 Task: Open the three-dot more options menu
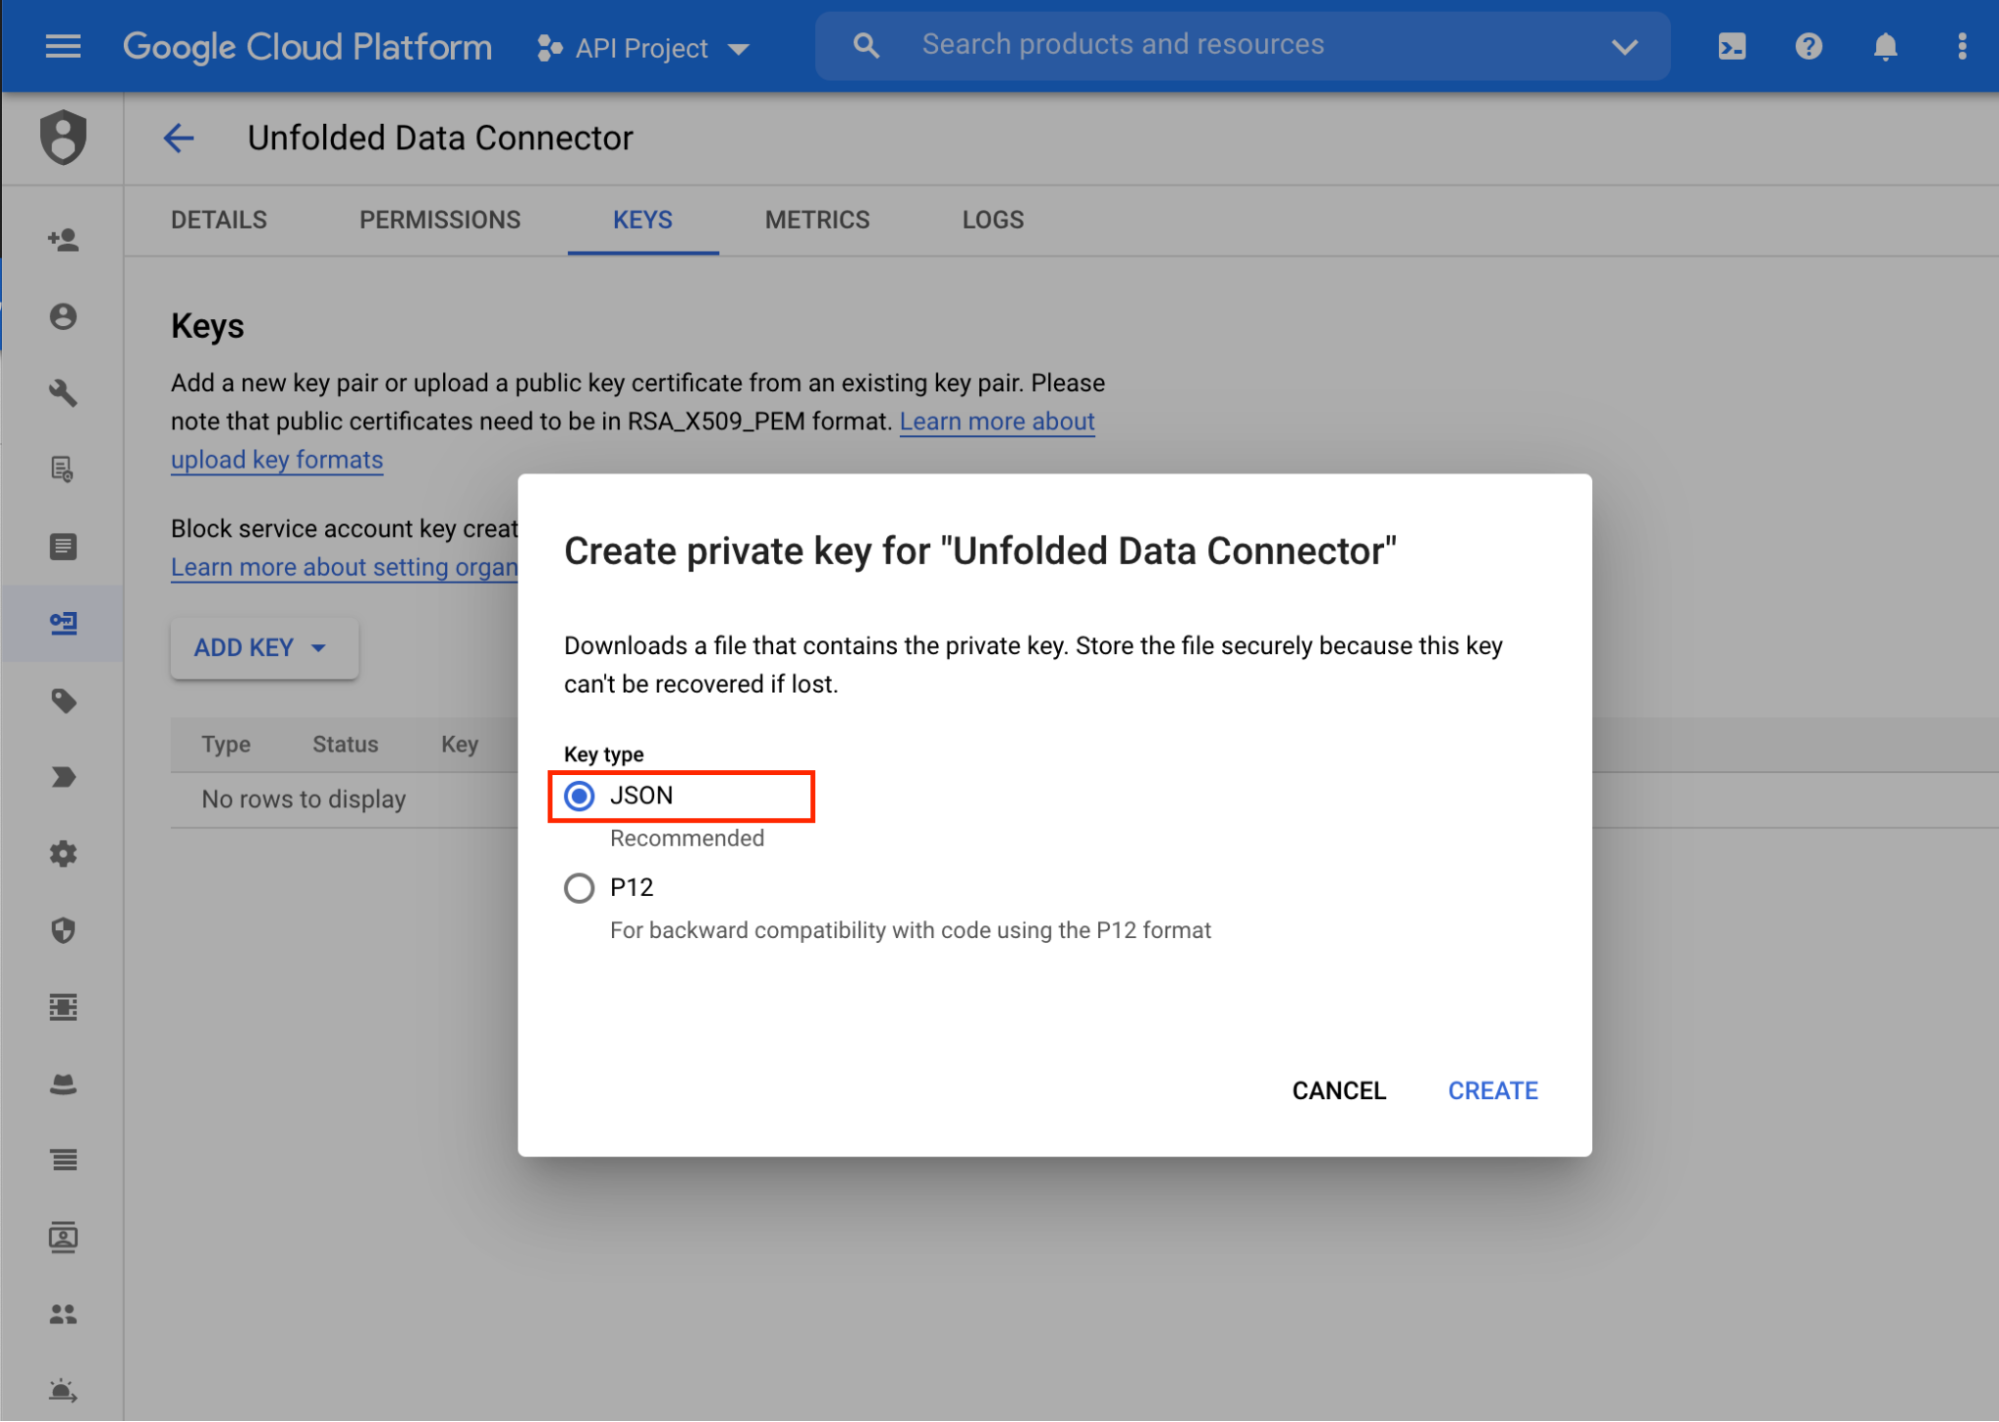pos(1961,46)
